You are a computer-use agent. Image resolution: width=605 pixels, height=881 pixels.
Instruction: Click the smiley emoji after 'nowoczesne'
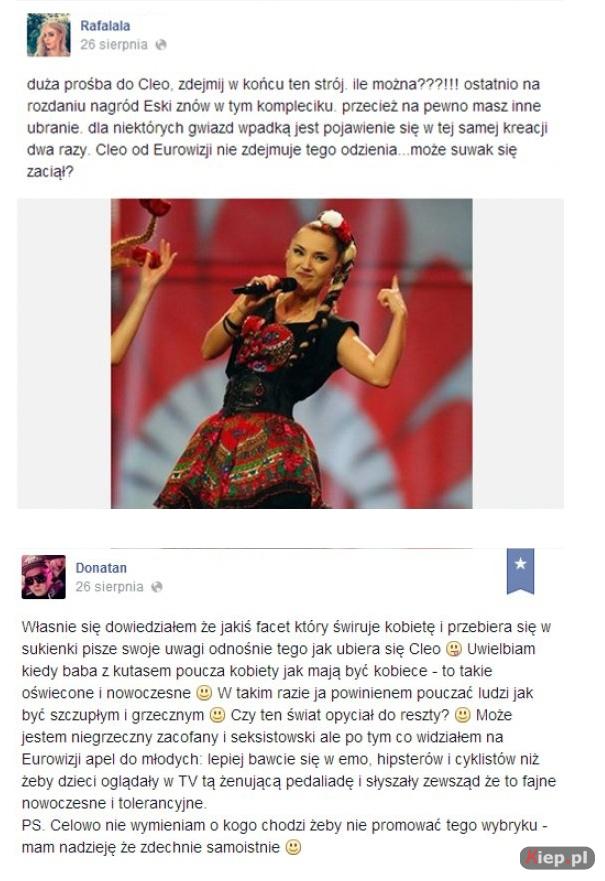[204, 693]
